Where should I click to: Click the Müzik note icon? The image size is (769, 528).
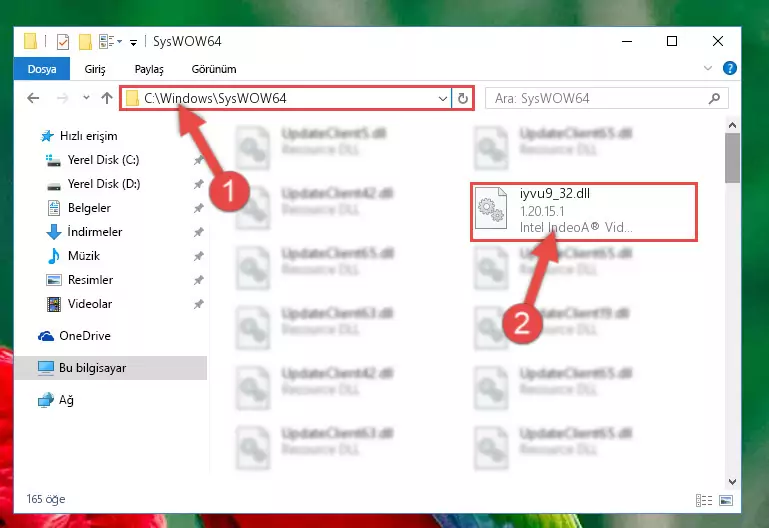[x=53, y=256]
